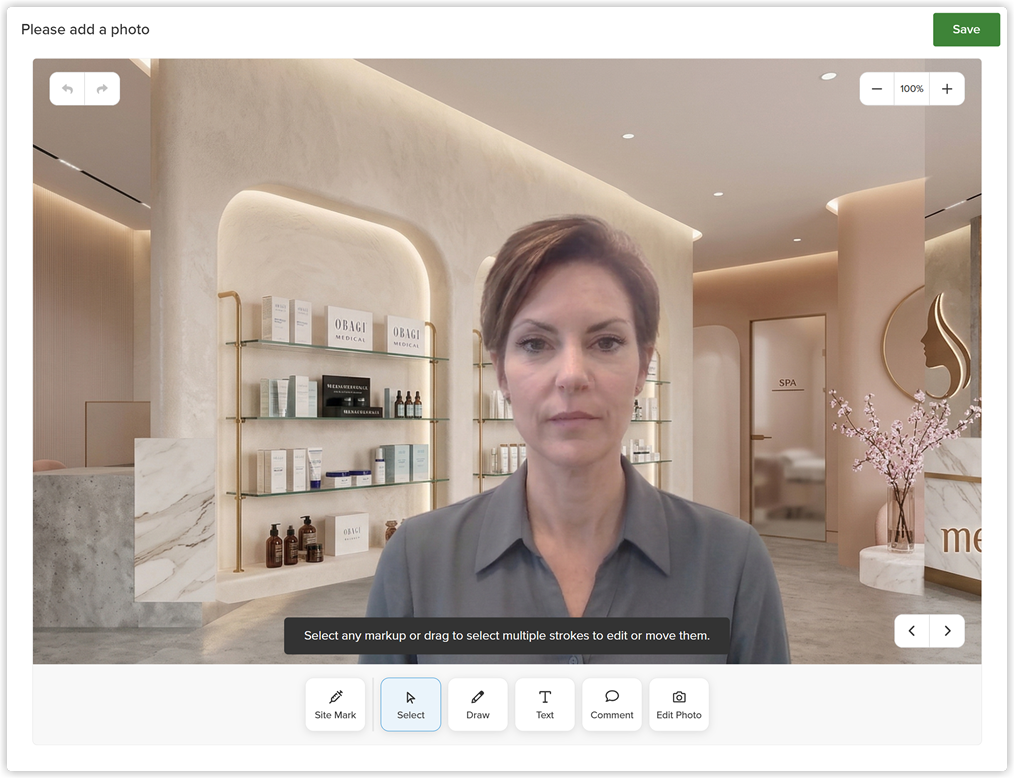Image resolution: width=1015 pixels, height=779 pixels.
Task: Go to the previous photo
Action: coord(912,631)
